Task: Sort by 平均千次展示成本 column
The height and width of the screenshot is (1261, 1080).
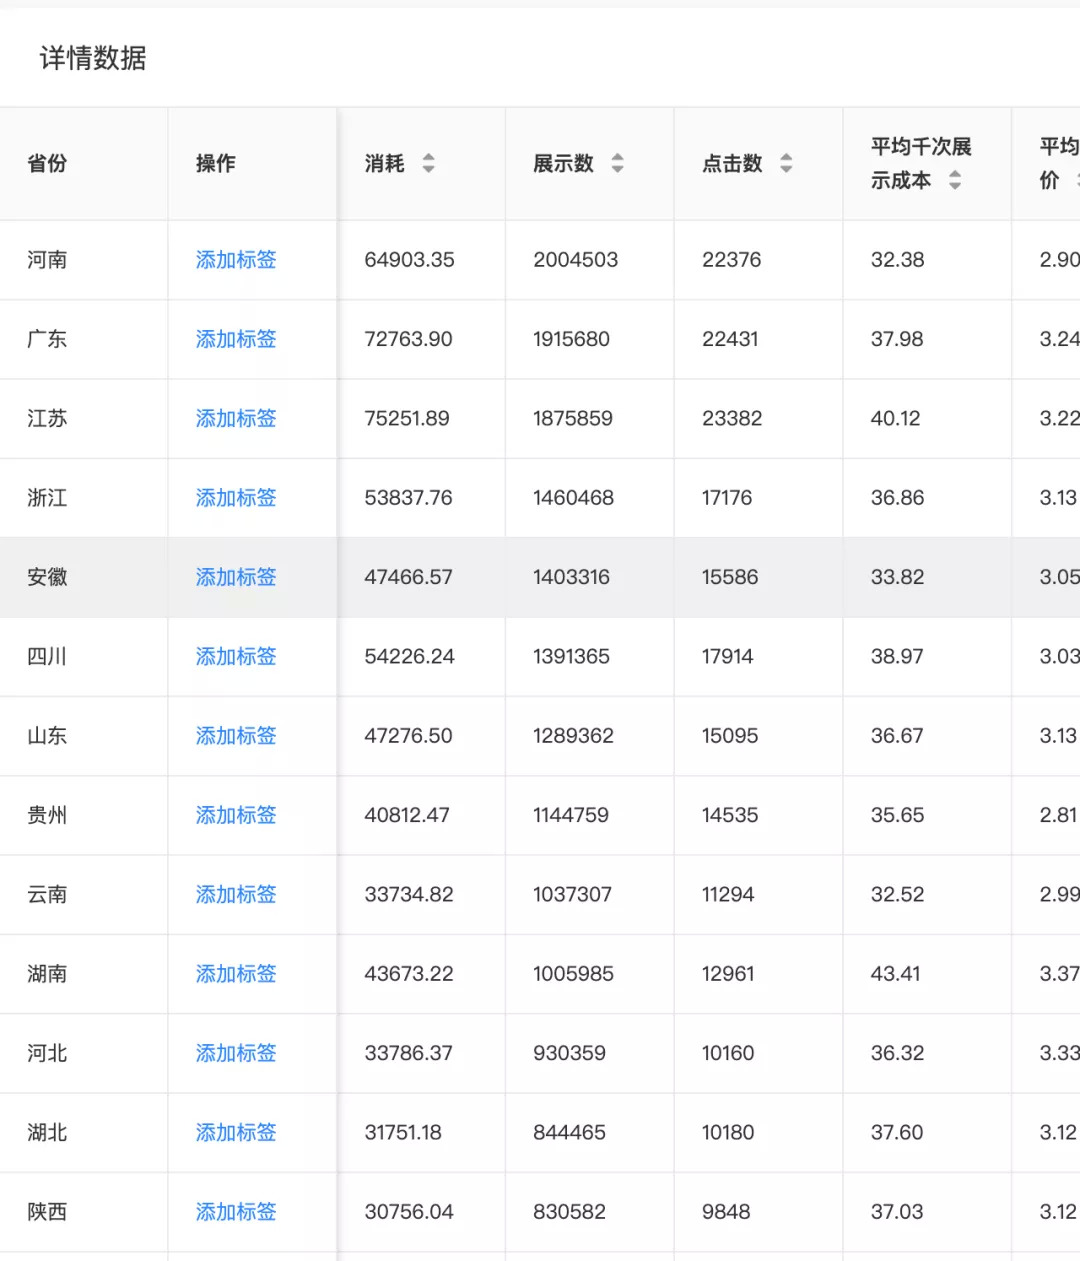Action: (x=955, y=180)
